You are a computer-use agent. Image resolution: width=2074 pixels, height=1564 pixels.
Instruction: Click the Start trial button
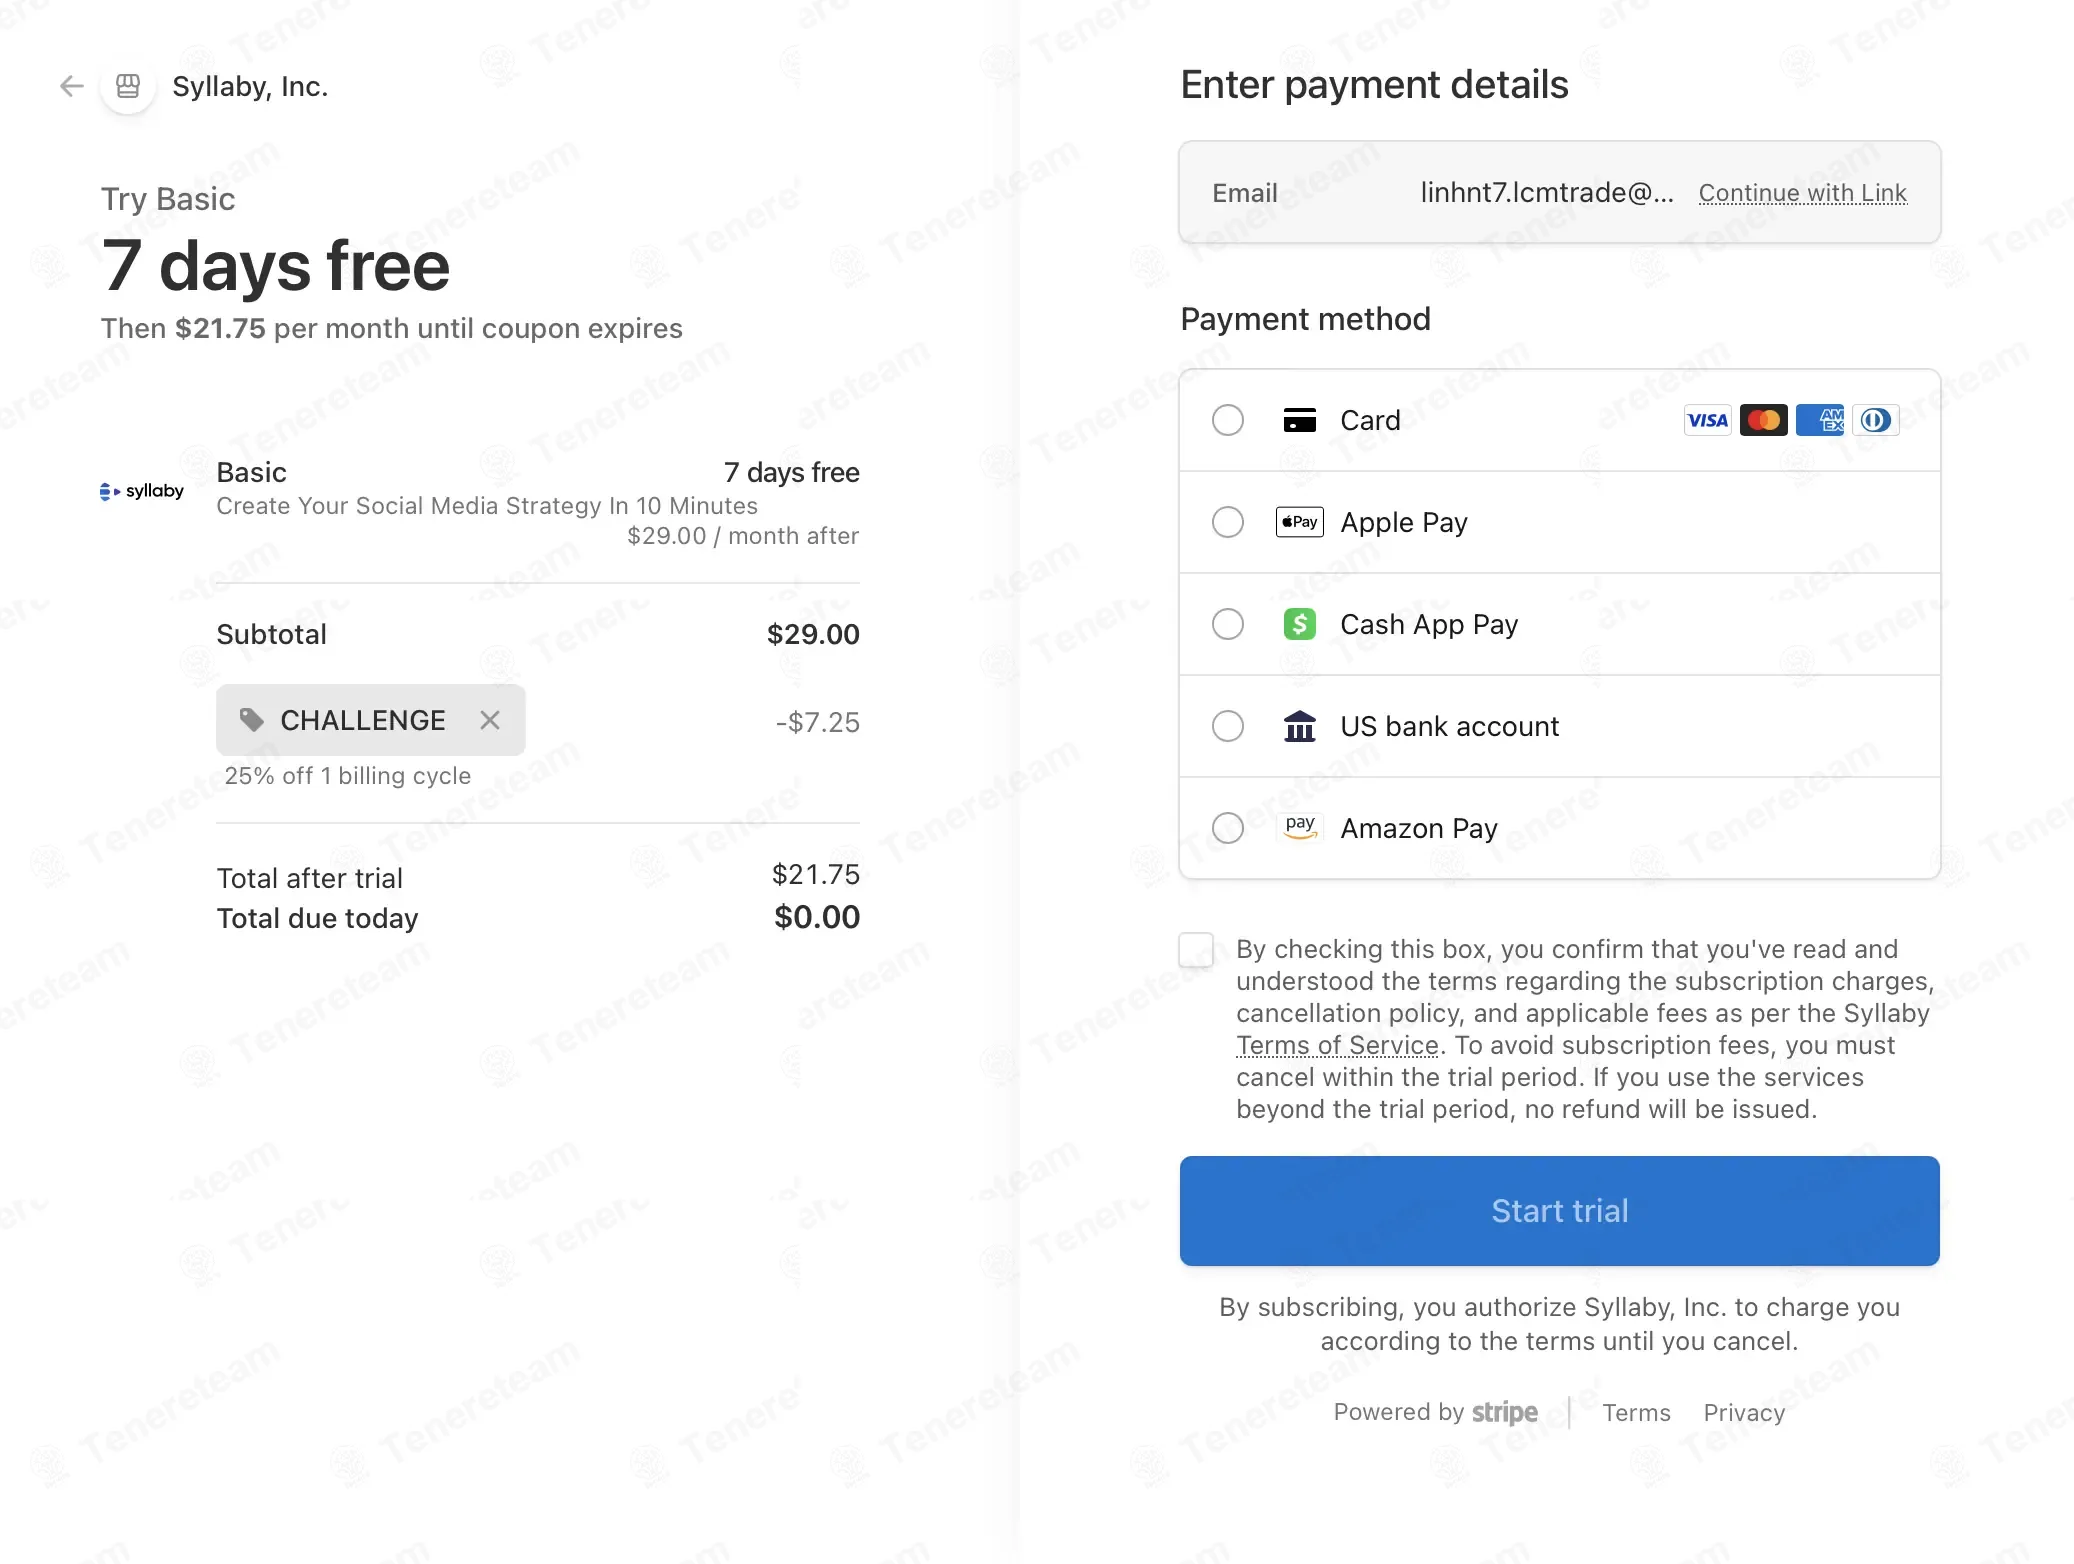click(x=1559, y=1211)
